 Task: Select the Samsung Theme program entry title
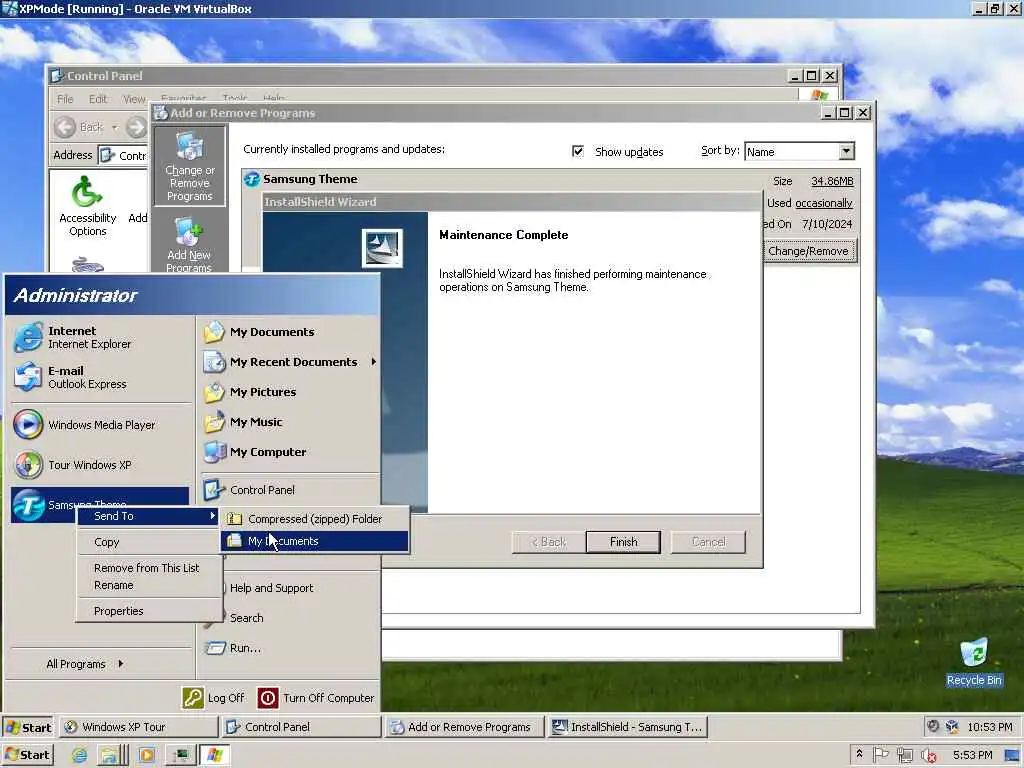click(310, 179)
